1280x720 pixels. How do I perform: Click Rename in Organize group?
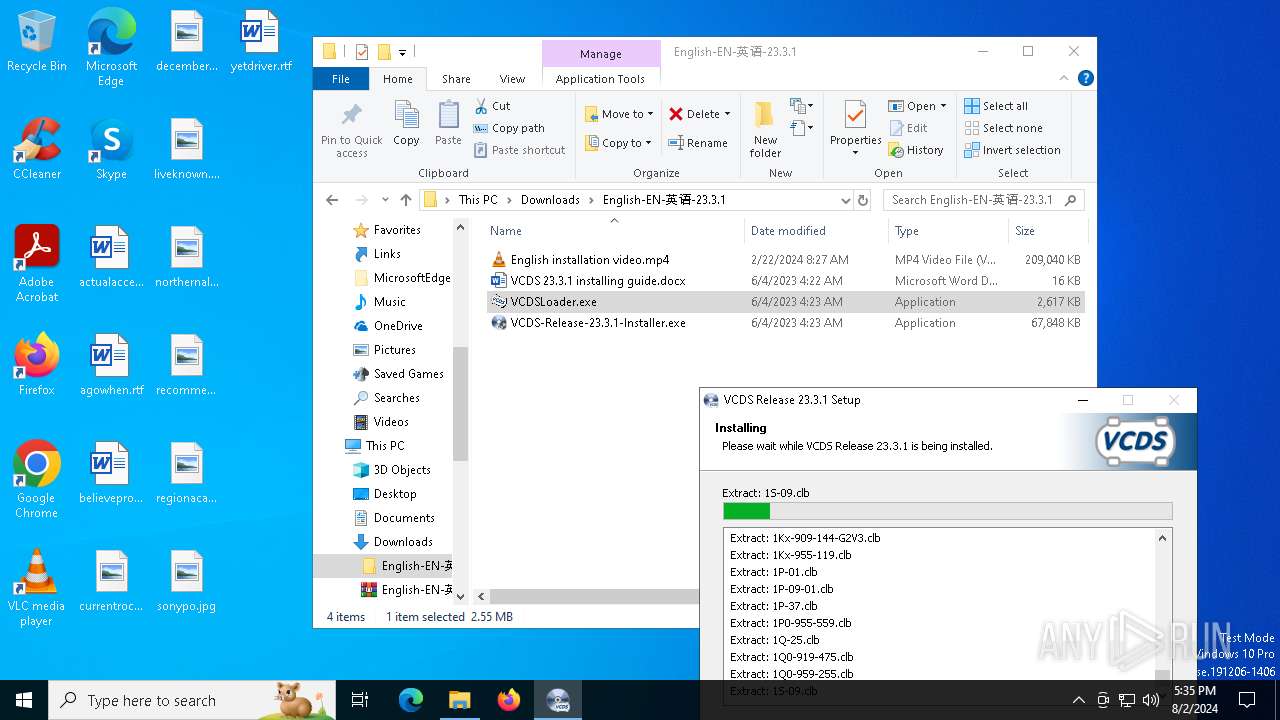tap(698, 143)
